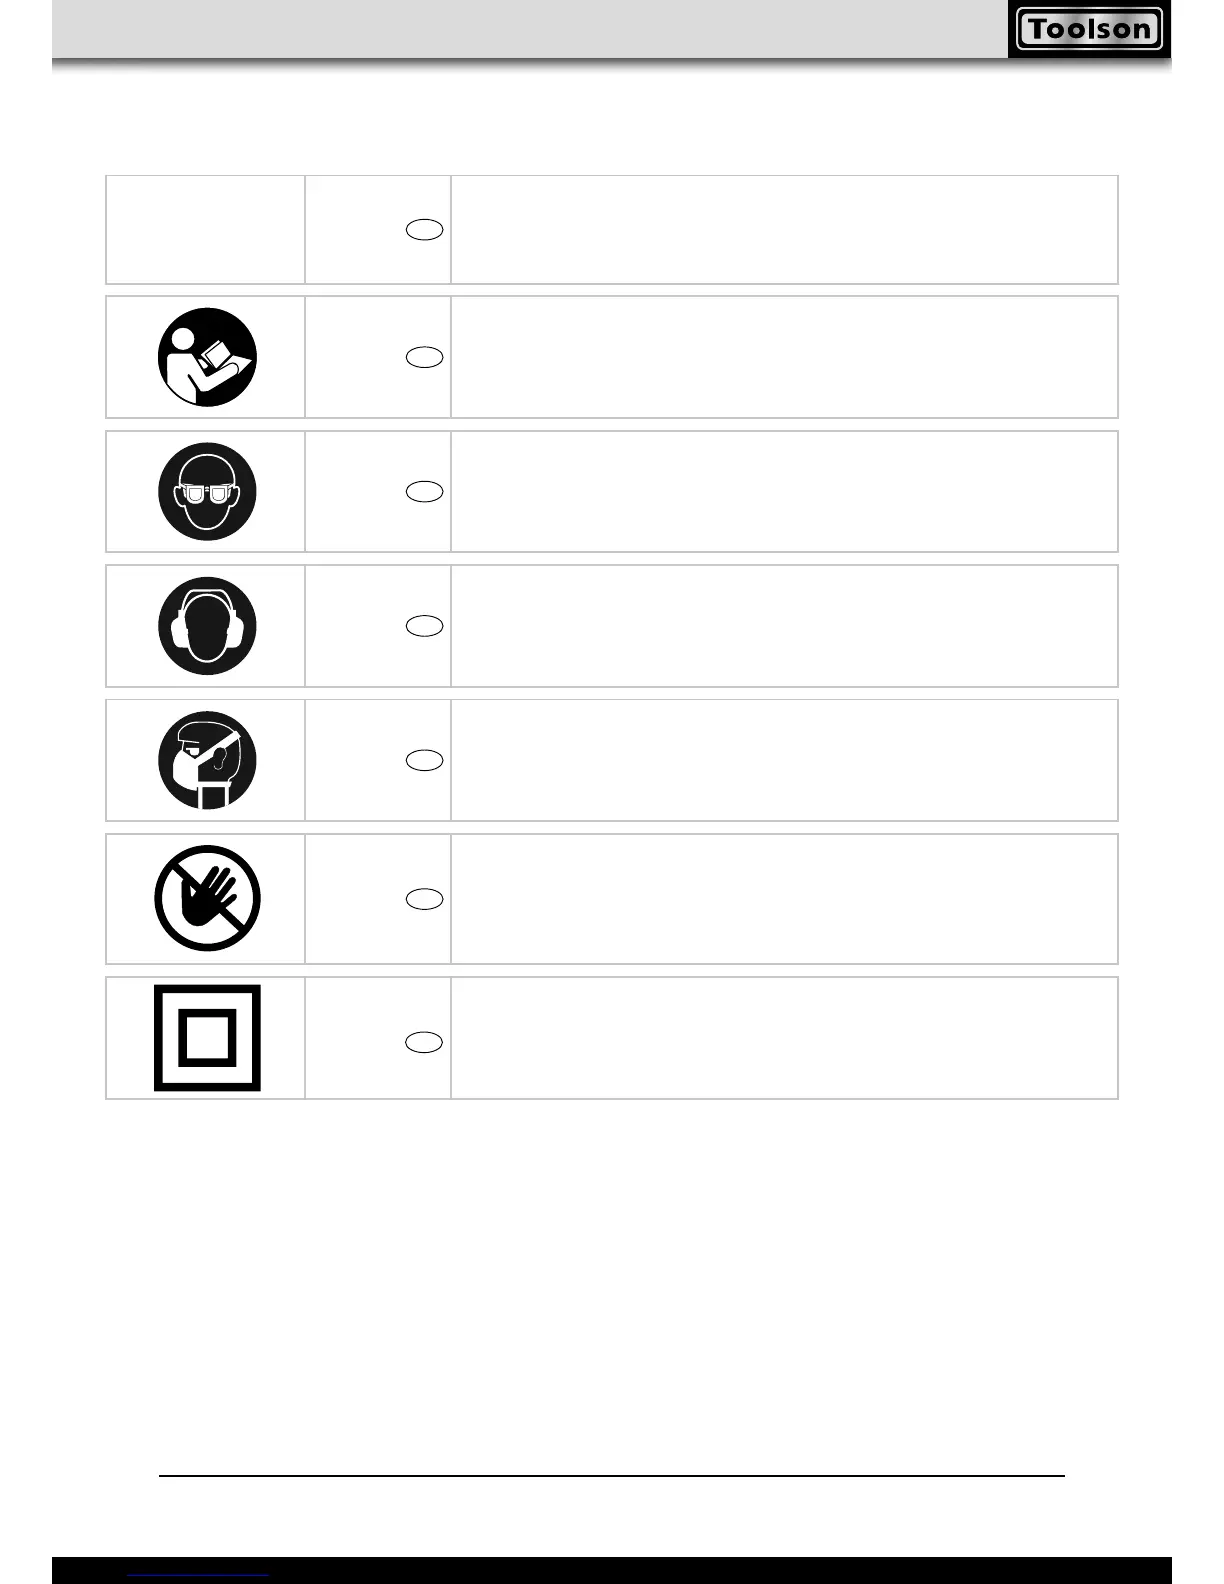Select the oval beside the read-manual icon
This screenshot has width=1224, height=1584.
[425, 357]
